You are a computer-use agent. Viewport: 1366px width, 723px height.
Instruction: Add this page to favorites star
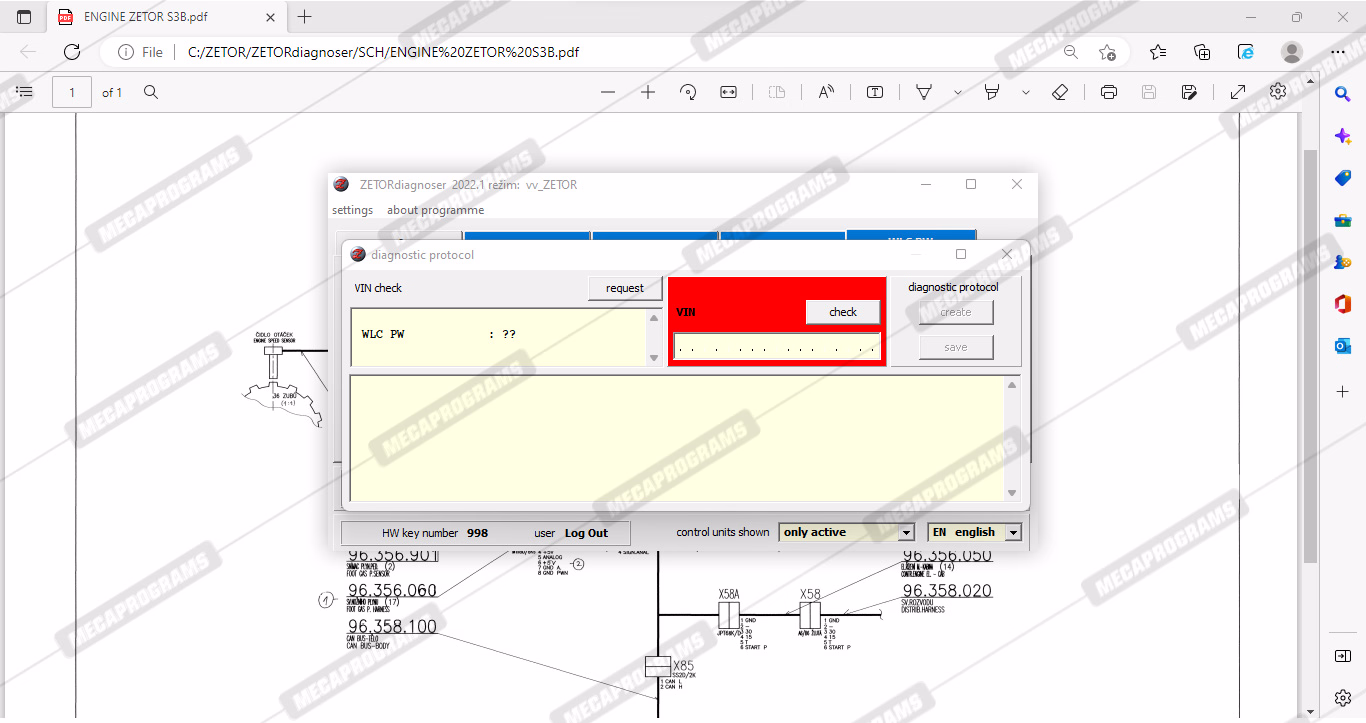pos(1107,52)
